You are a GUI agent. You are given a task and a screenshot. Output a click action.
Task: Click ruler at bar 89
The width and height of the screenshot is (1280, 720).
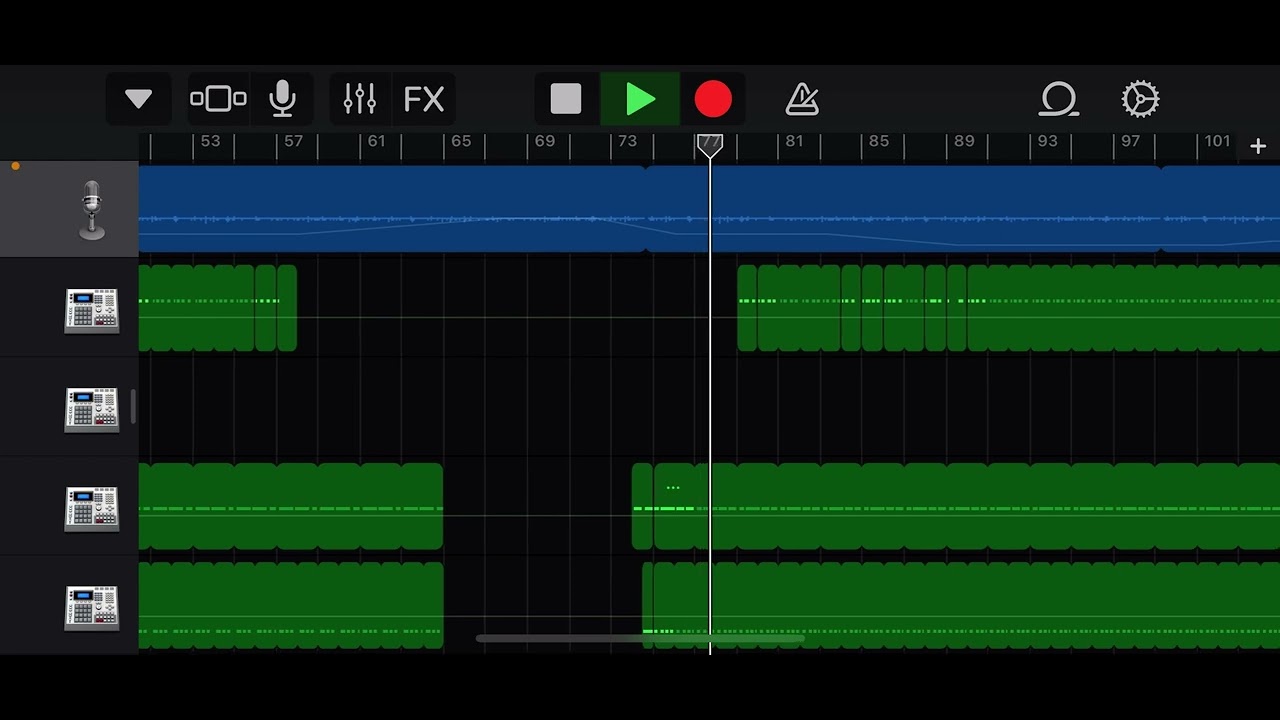click(964, 141)
